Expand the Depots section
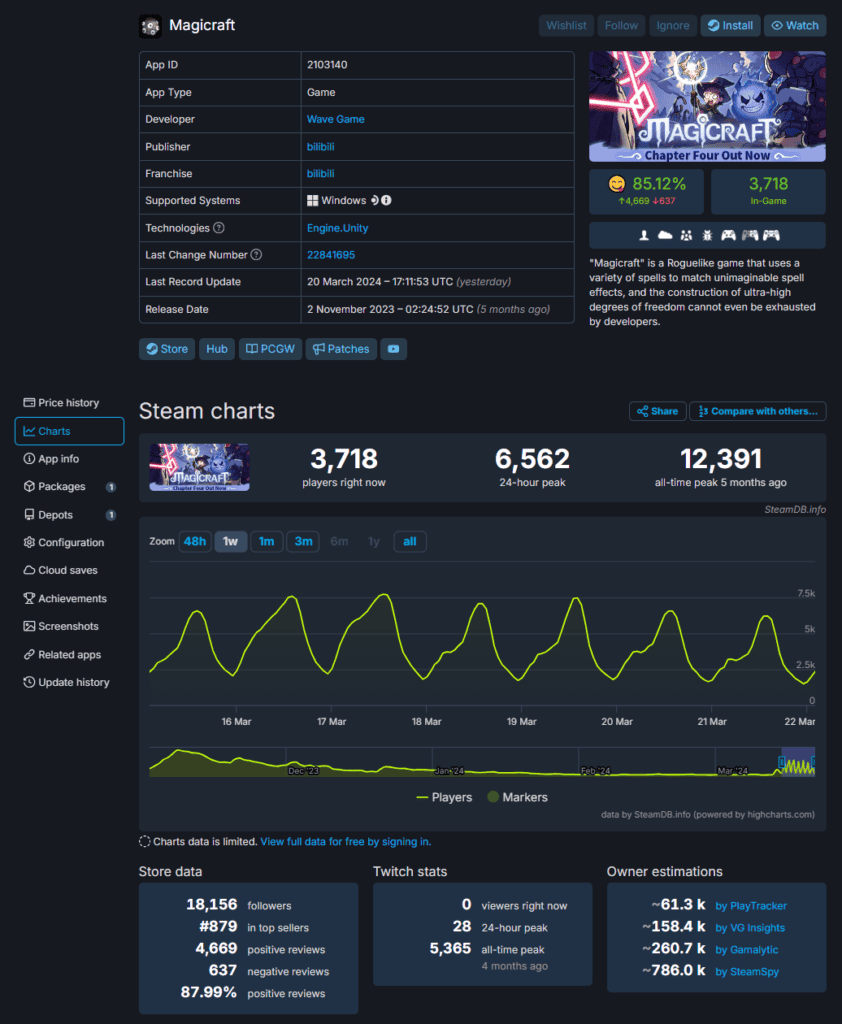Screen dimensions: 842x1024 click(x=58, y=514)
